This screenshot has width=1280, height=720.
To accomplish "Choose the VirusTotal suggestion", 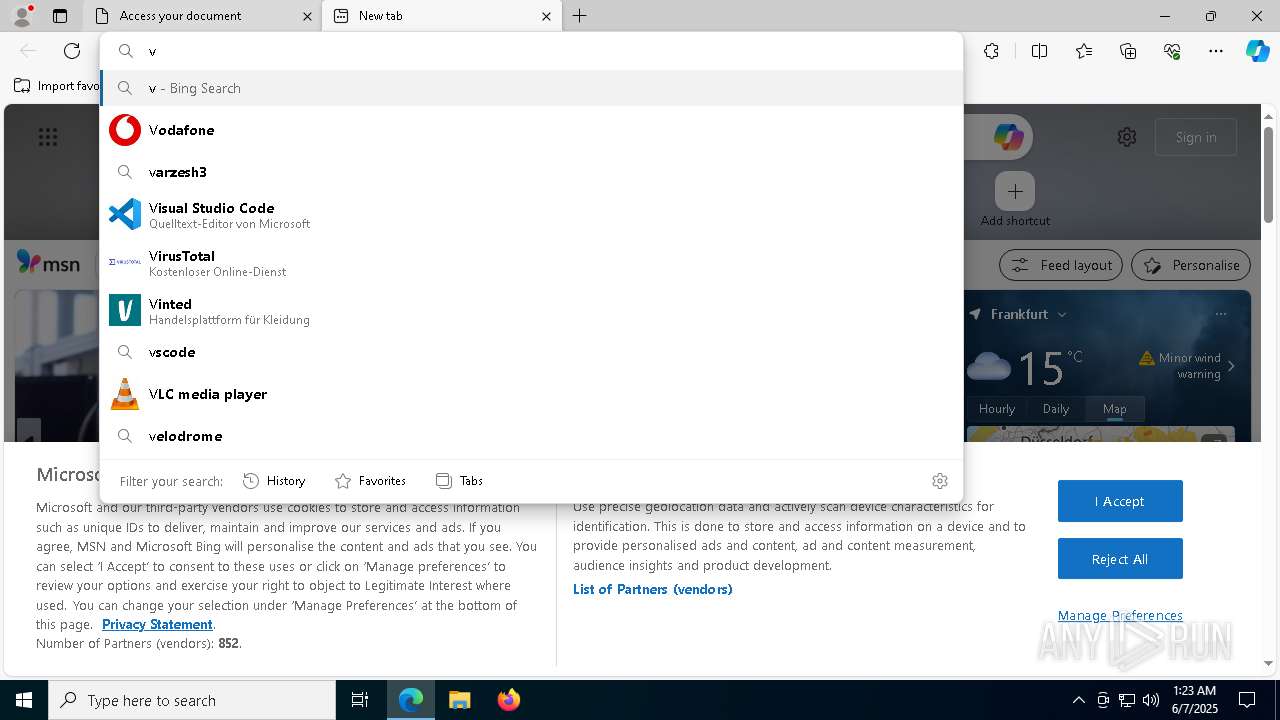I will 531,262.
